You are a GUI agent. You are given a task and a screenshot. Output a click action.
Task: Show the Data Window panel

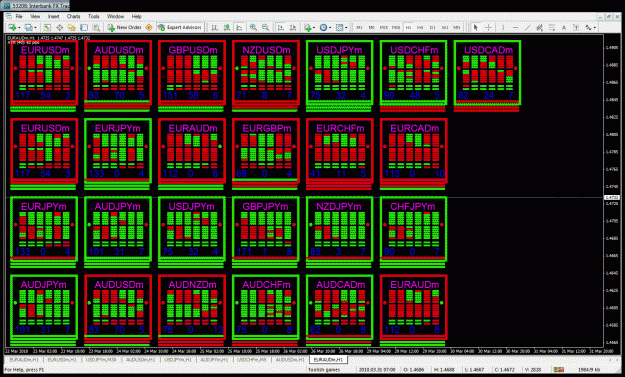(x=59, y=27)
